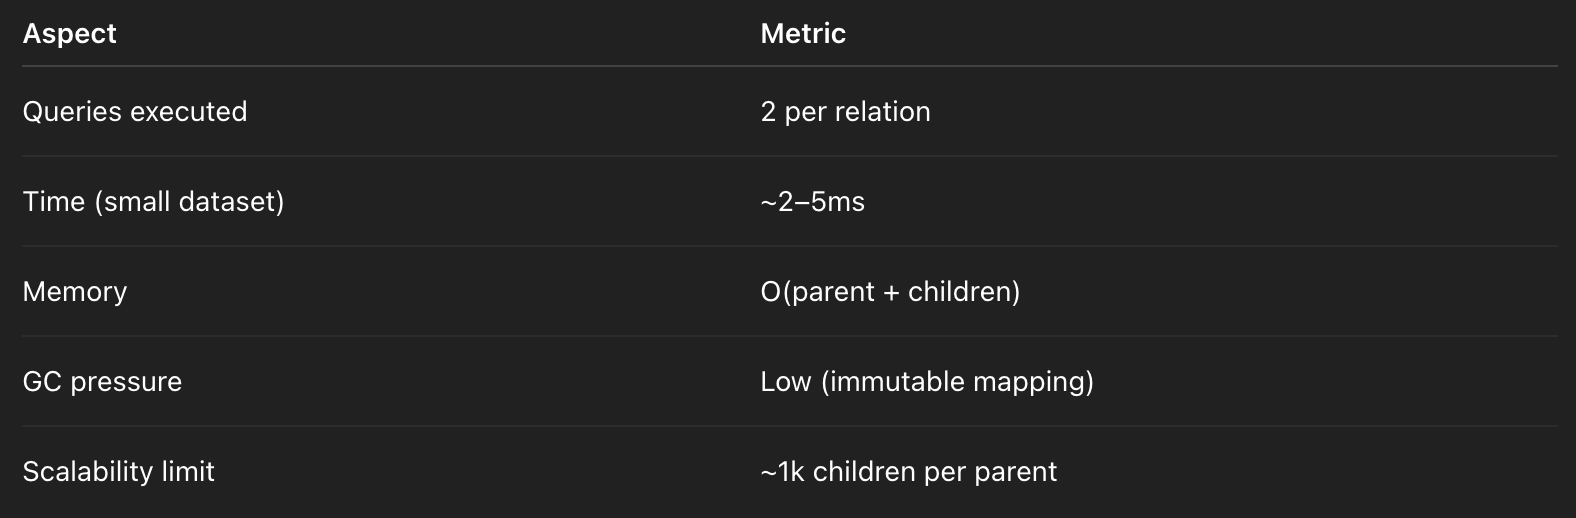Click the (small dataset) parenthetical text
This screenshot has height=518, width=1576.
[190, 202]
